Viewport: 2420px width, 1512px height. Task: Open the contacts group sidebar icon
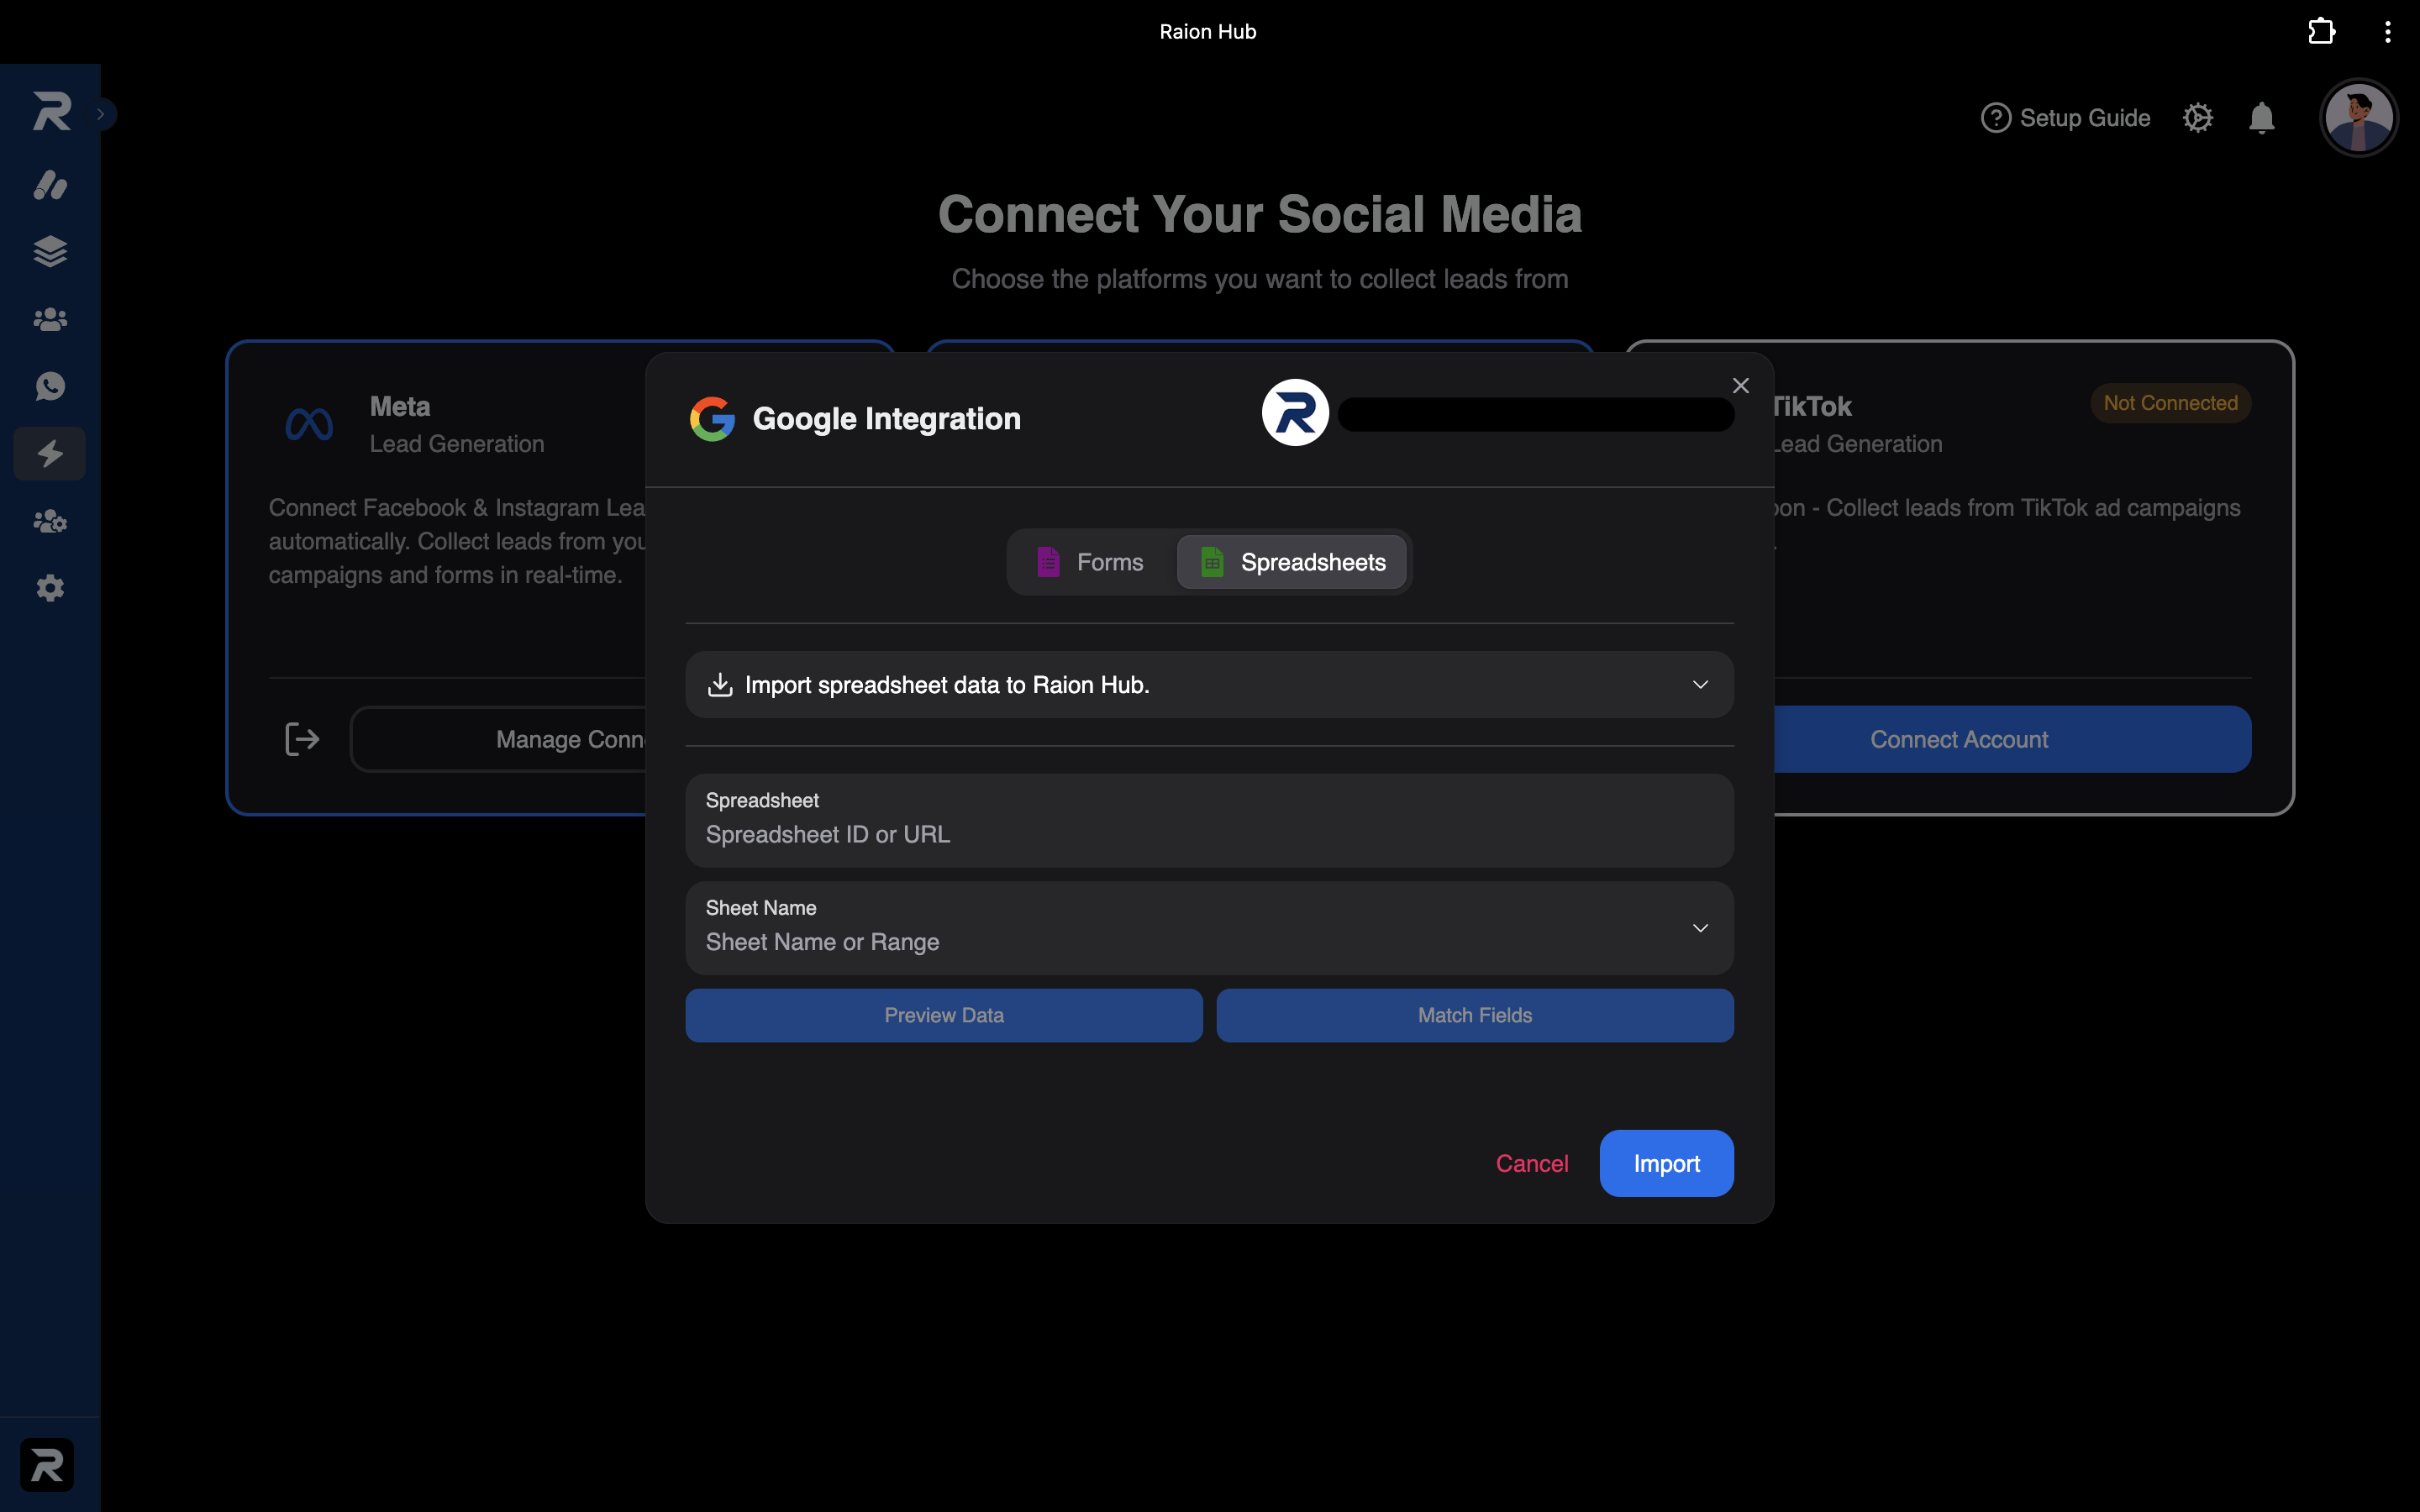[x=50, y=319]
